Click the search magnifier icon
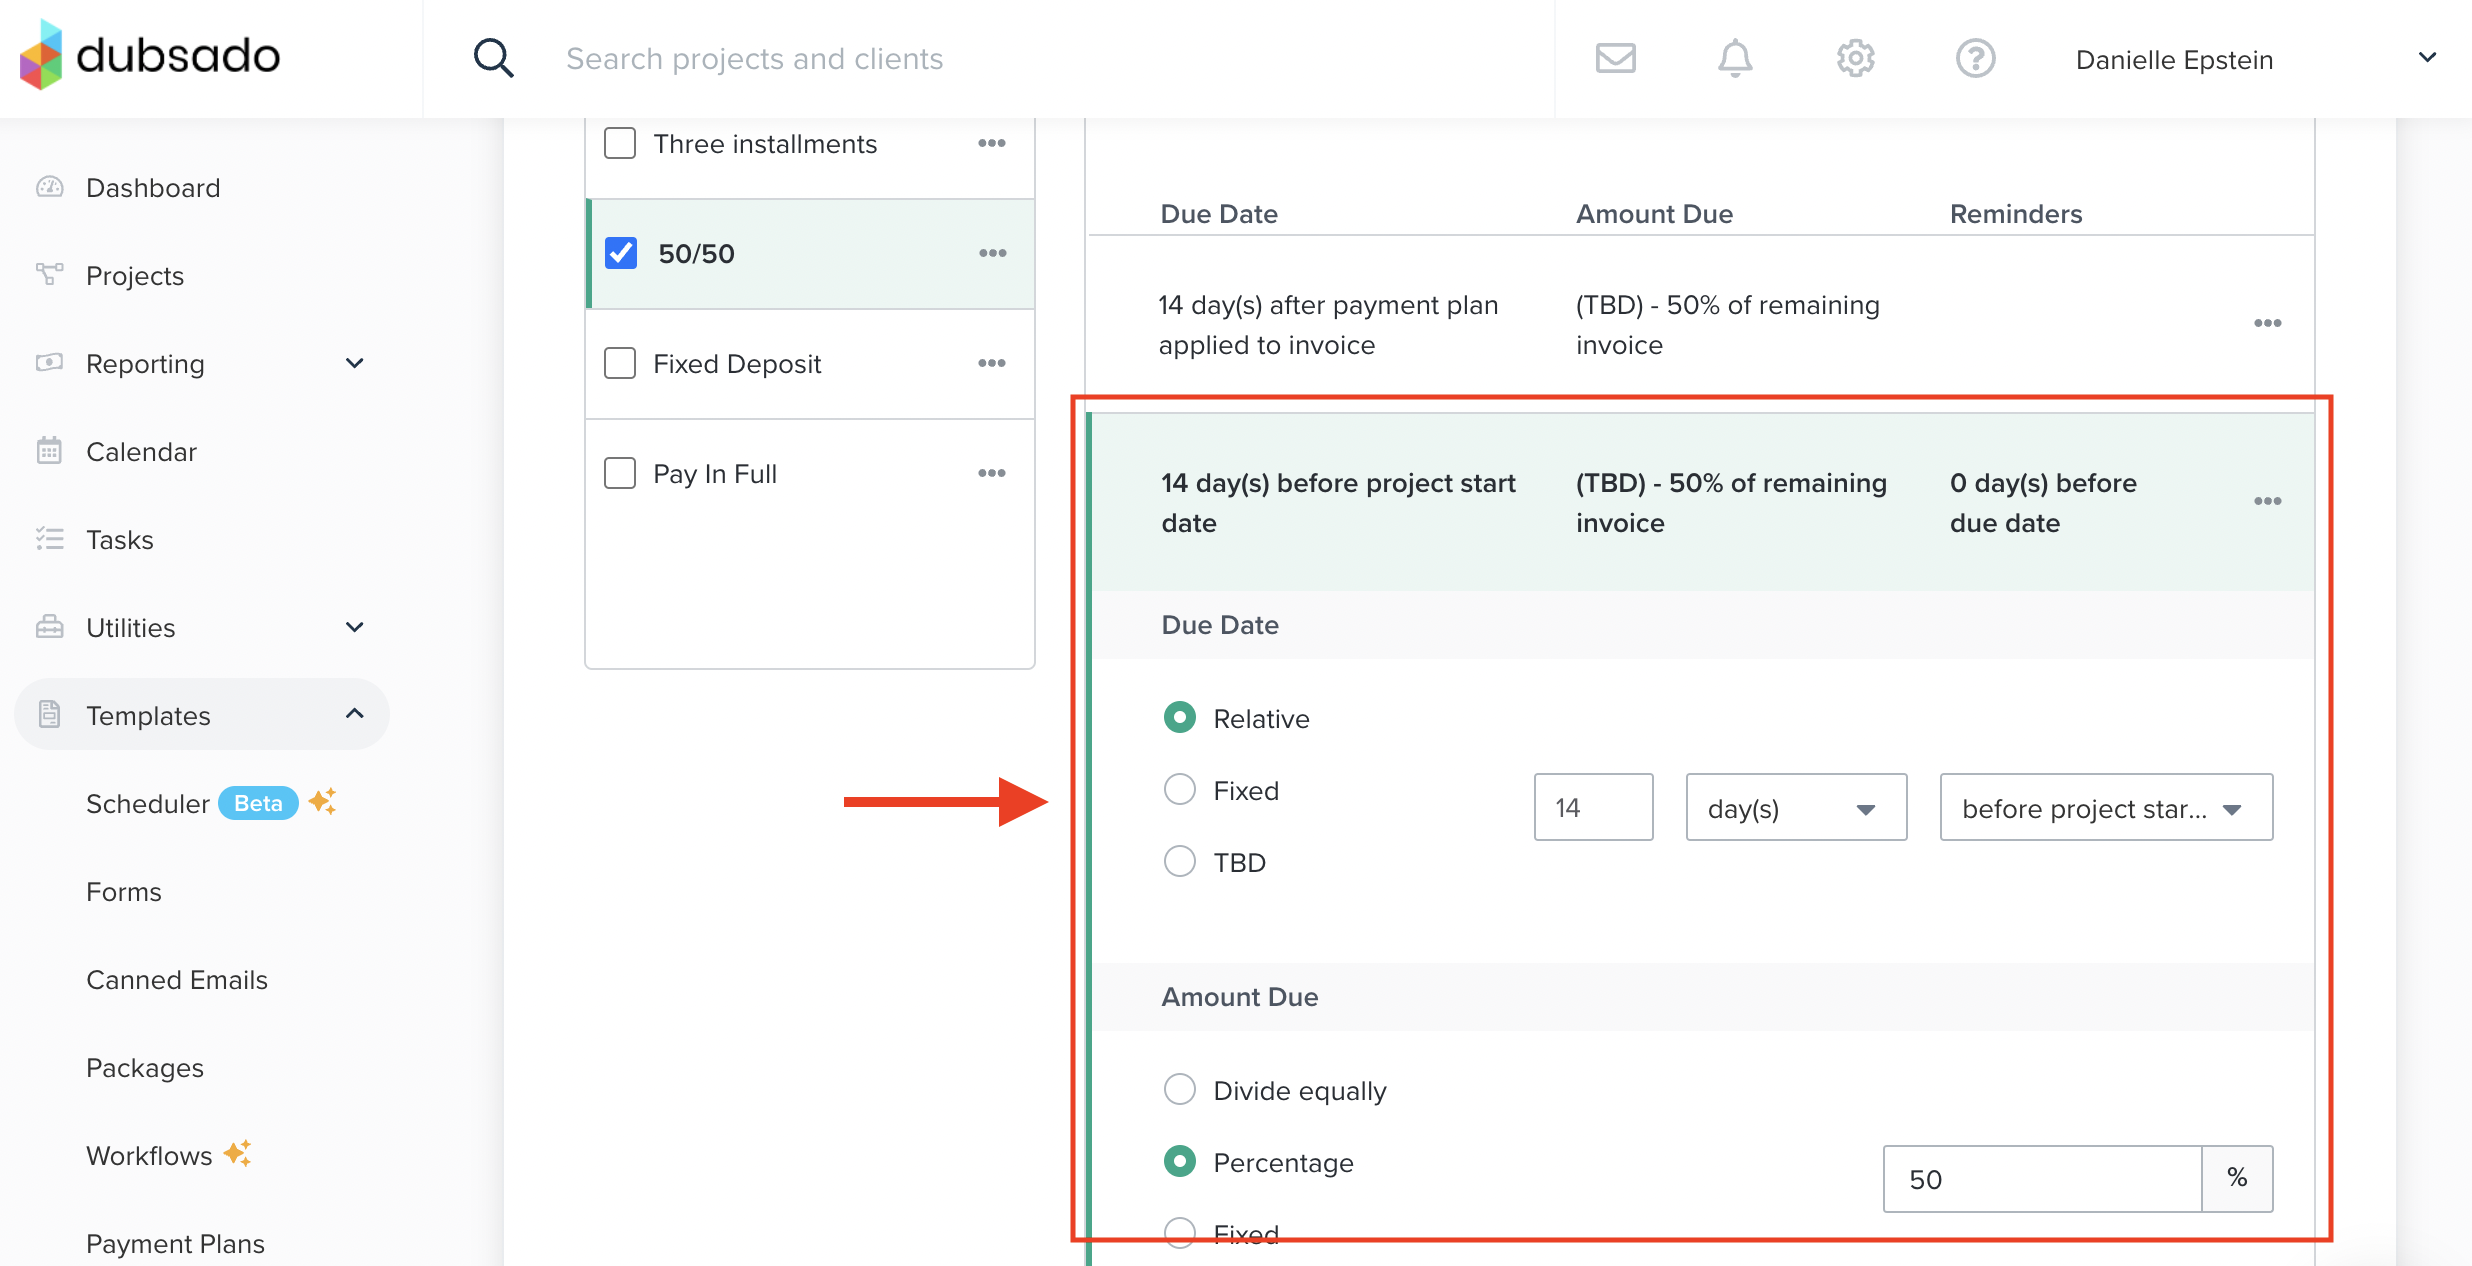 493,58
